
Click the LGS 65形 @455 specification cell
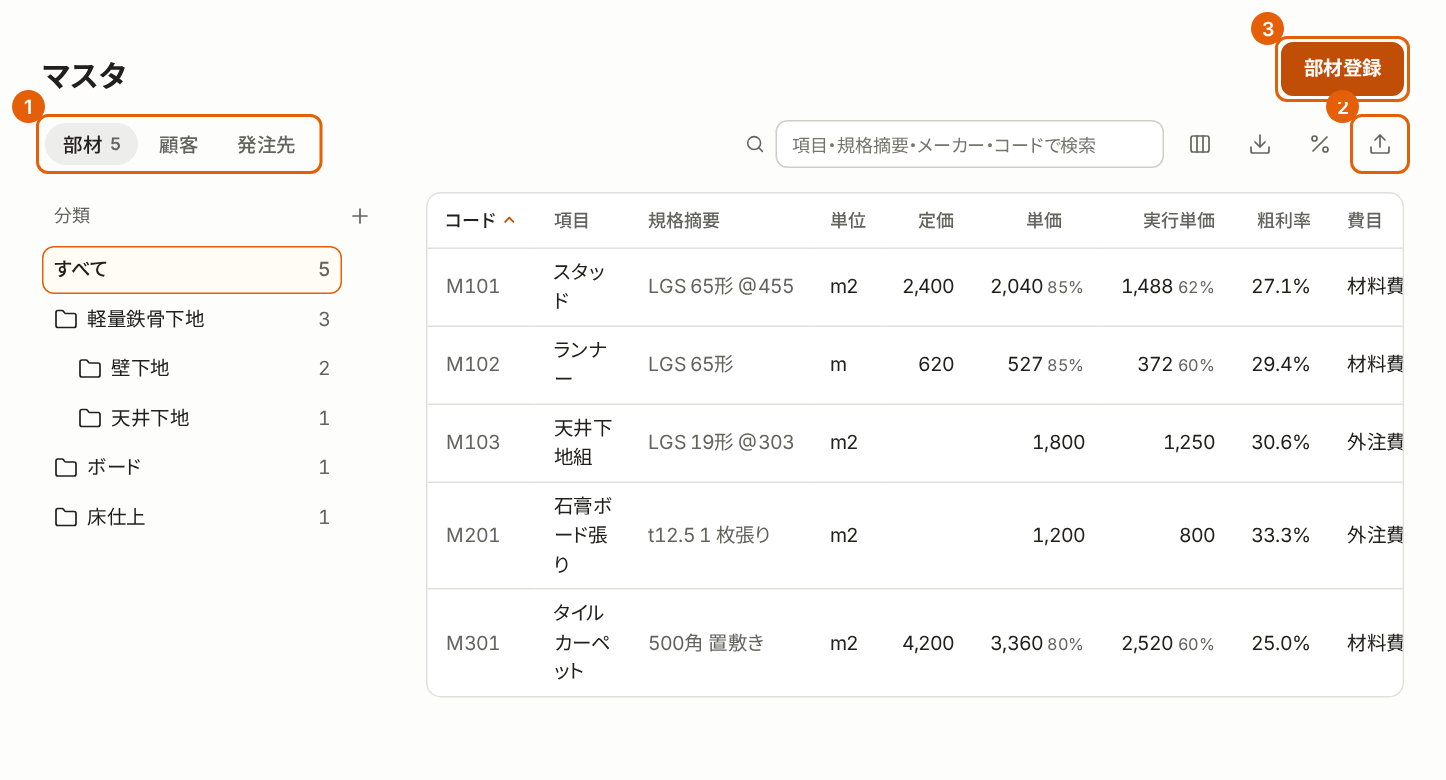point(721,287)
